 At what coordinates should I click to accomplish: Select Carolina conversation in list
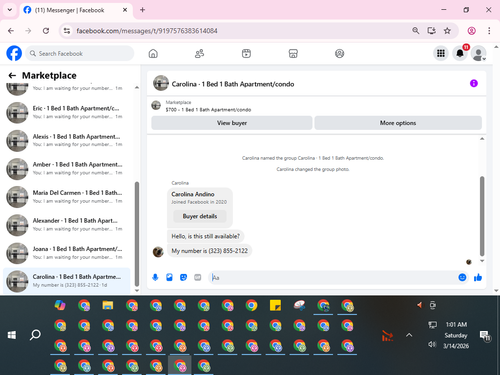tap(67, 281)
